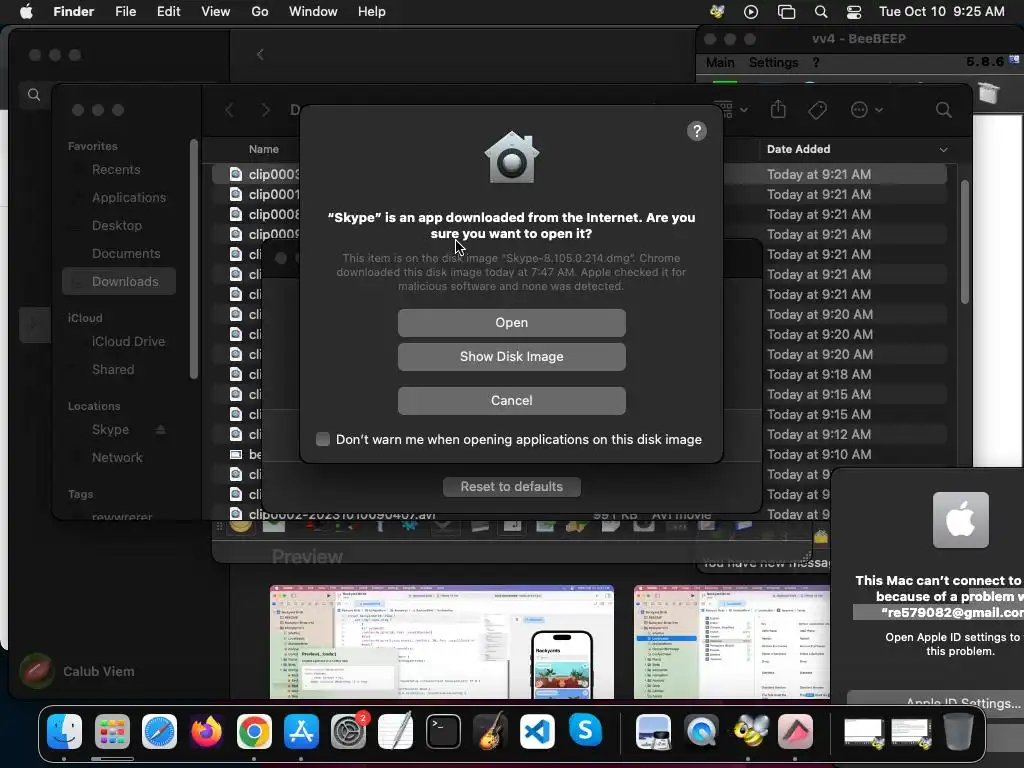
Task: Click the play circle menu bar icon
Action: click(751, 12)
